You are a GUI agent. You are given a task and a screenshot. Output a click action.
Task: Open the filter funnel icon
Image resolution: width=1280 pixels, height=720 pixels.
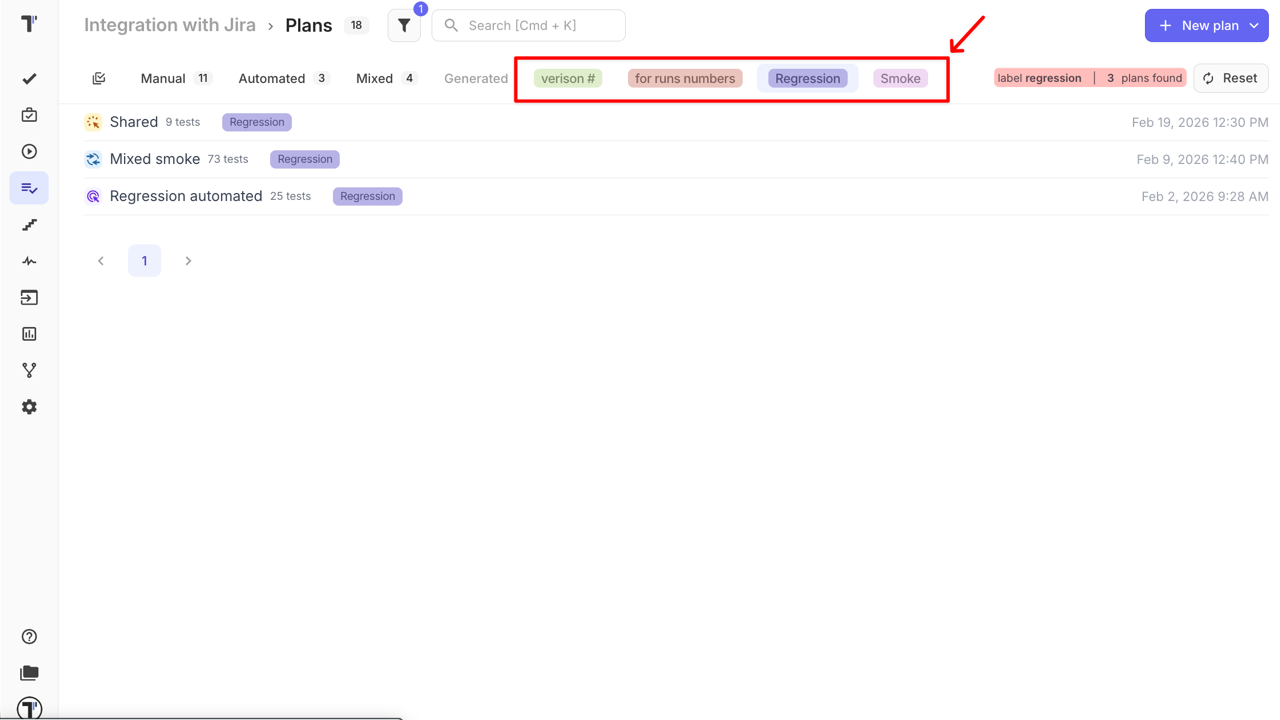tap(404, 26)
